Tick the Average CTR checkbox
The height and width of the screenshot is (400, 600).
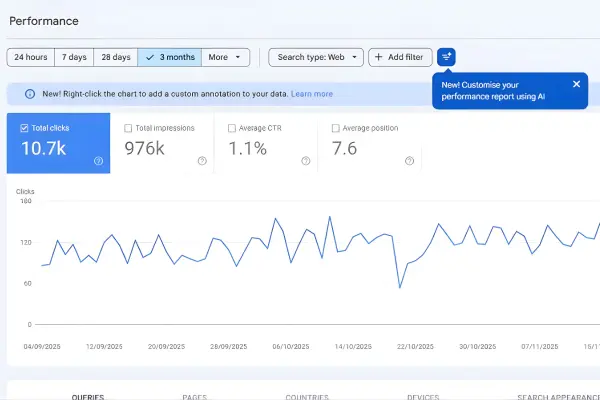point(232,128)
